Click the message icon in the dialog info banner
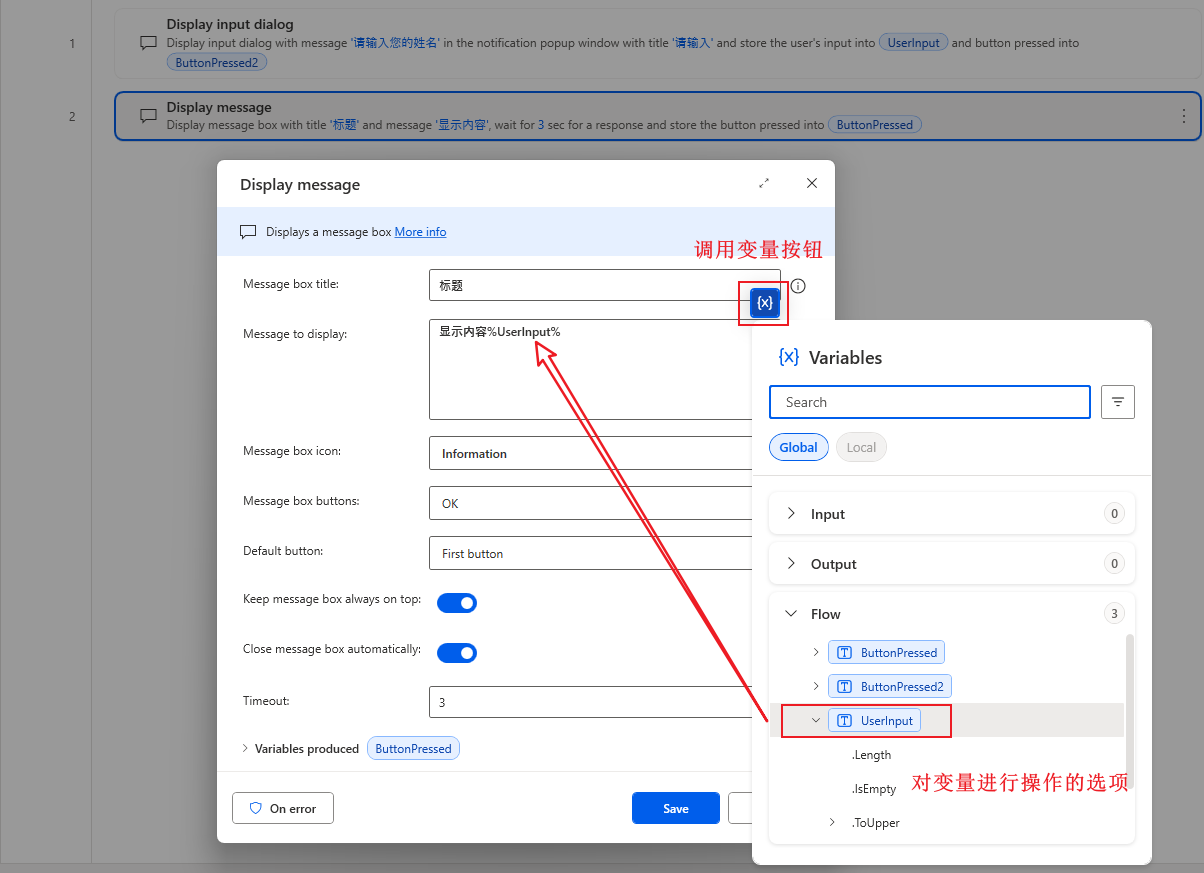 [248, 232]
